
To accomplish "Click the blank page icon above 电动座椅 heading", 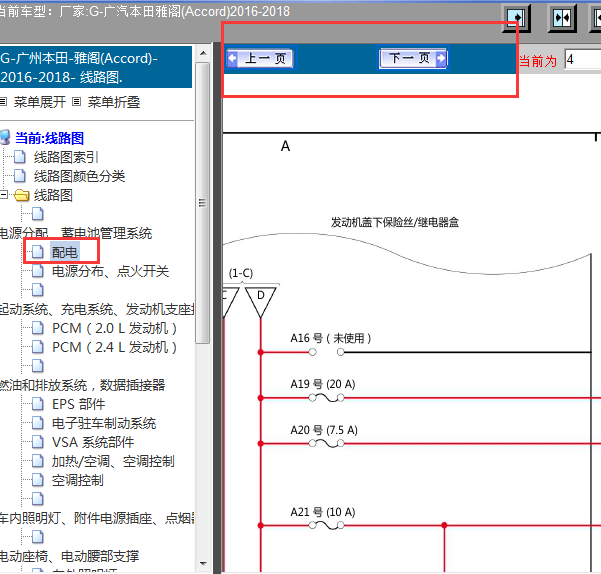I will (38, 537).
